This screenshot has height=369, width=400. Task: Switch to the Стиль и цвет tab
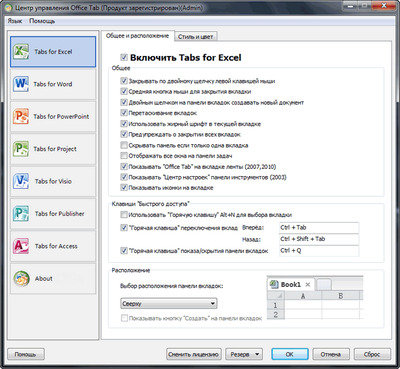pos(195,37)
